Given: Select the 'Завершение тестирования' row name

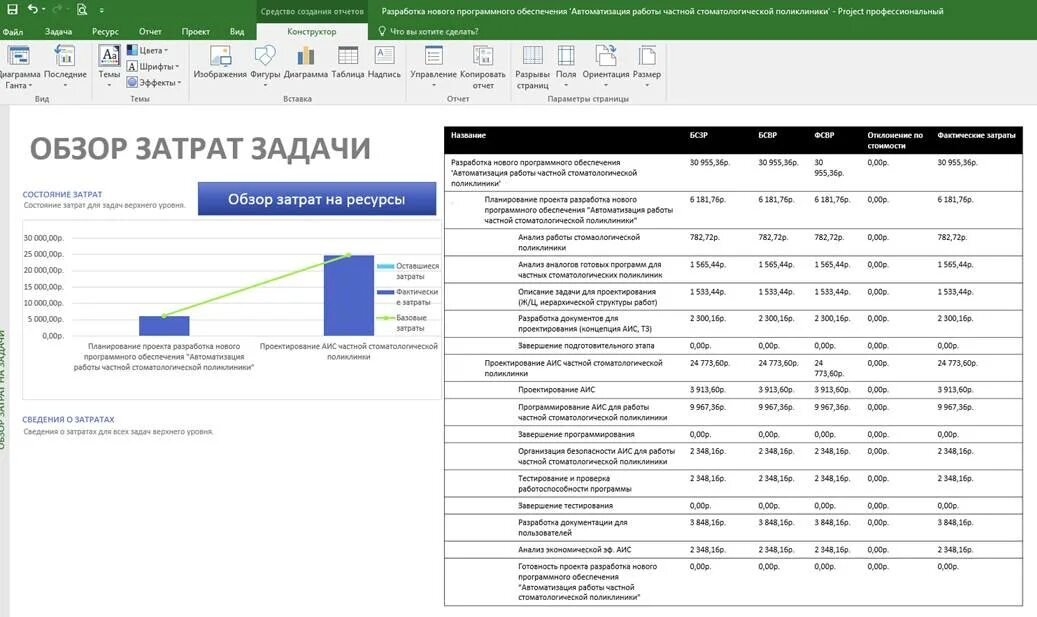Looking at the screenshot, I should coord(565,505).
